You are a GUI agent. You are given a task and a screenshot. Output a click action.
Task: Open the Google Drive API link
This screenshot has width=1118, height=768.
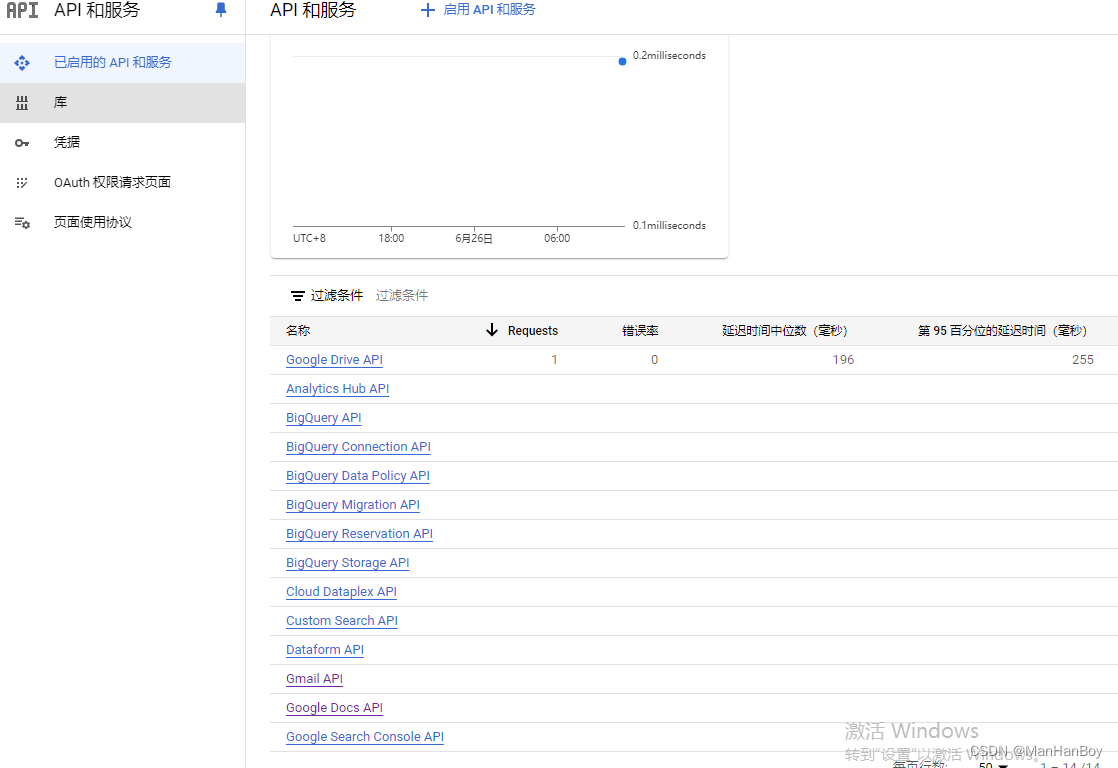(334, 359)
